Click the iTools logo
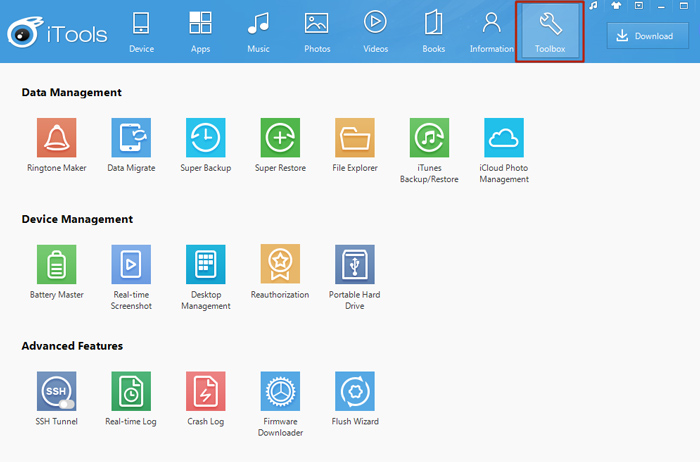This screenshot has width=700, height=462. click(57, 33)
